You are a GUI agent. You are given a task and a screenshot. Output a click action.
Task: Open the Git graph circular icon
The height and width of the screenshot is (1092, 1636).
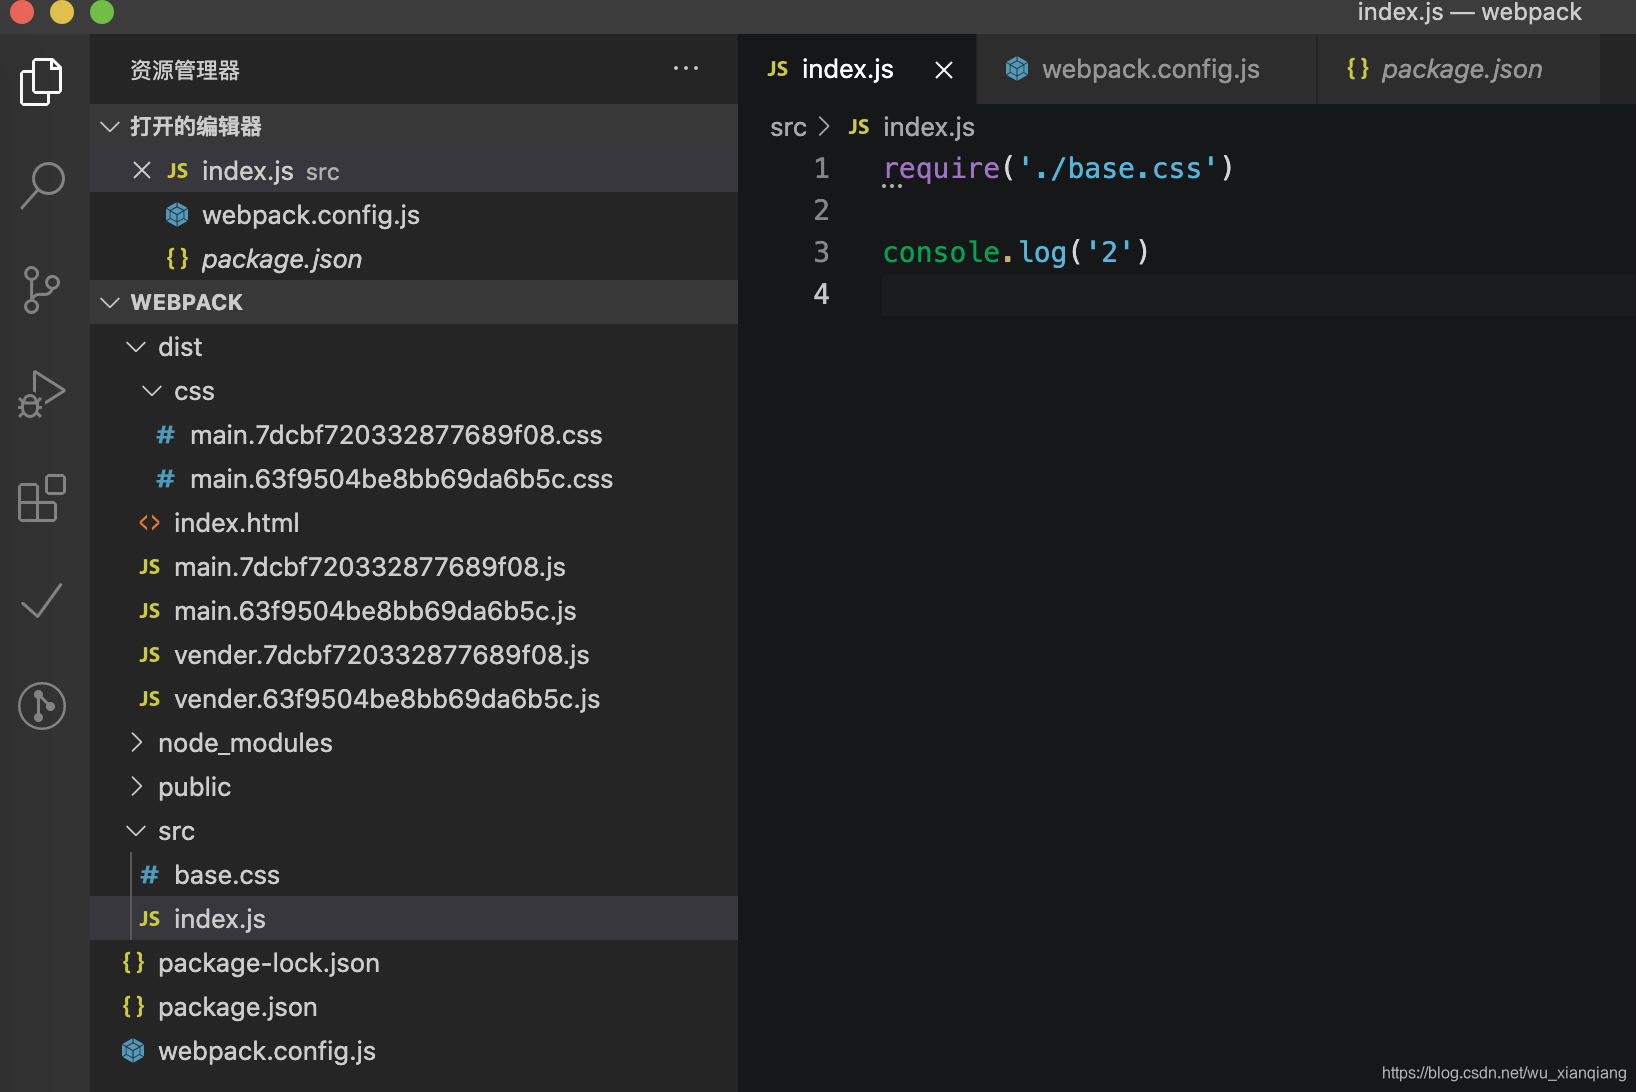(42, 706)
